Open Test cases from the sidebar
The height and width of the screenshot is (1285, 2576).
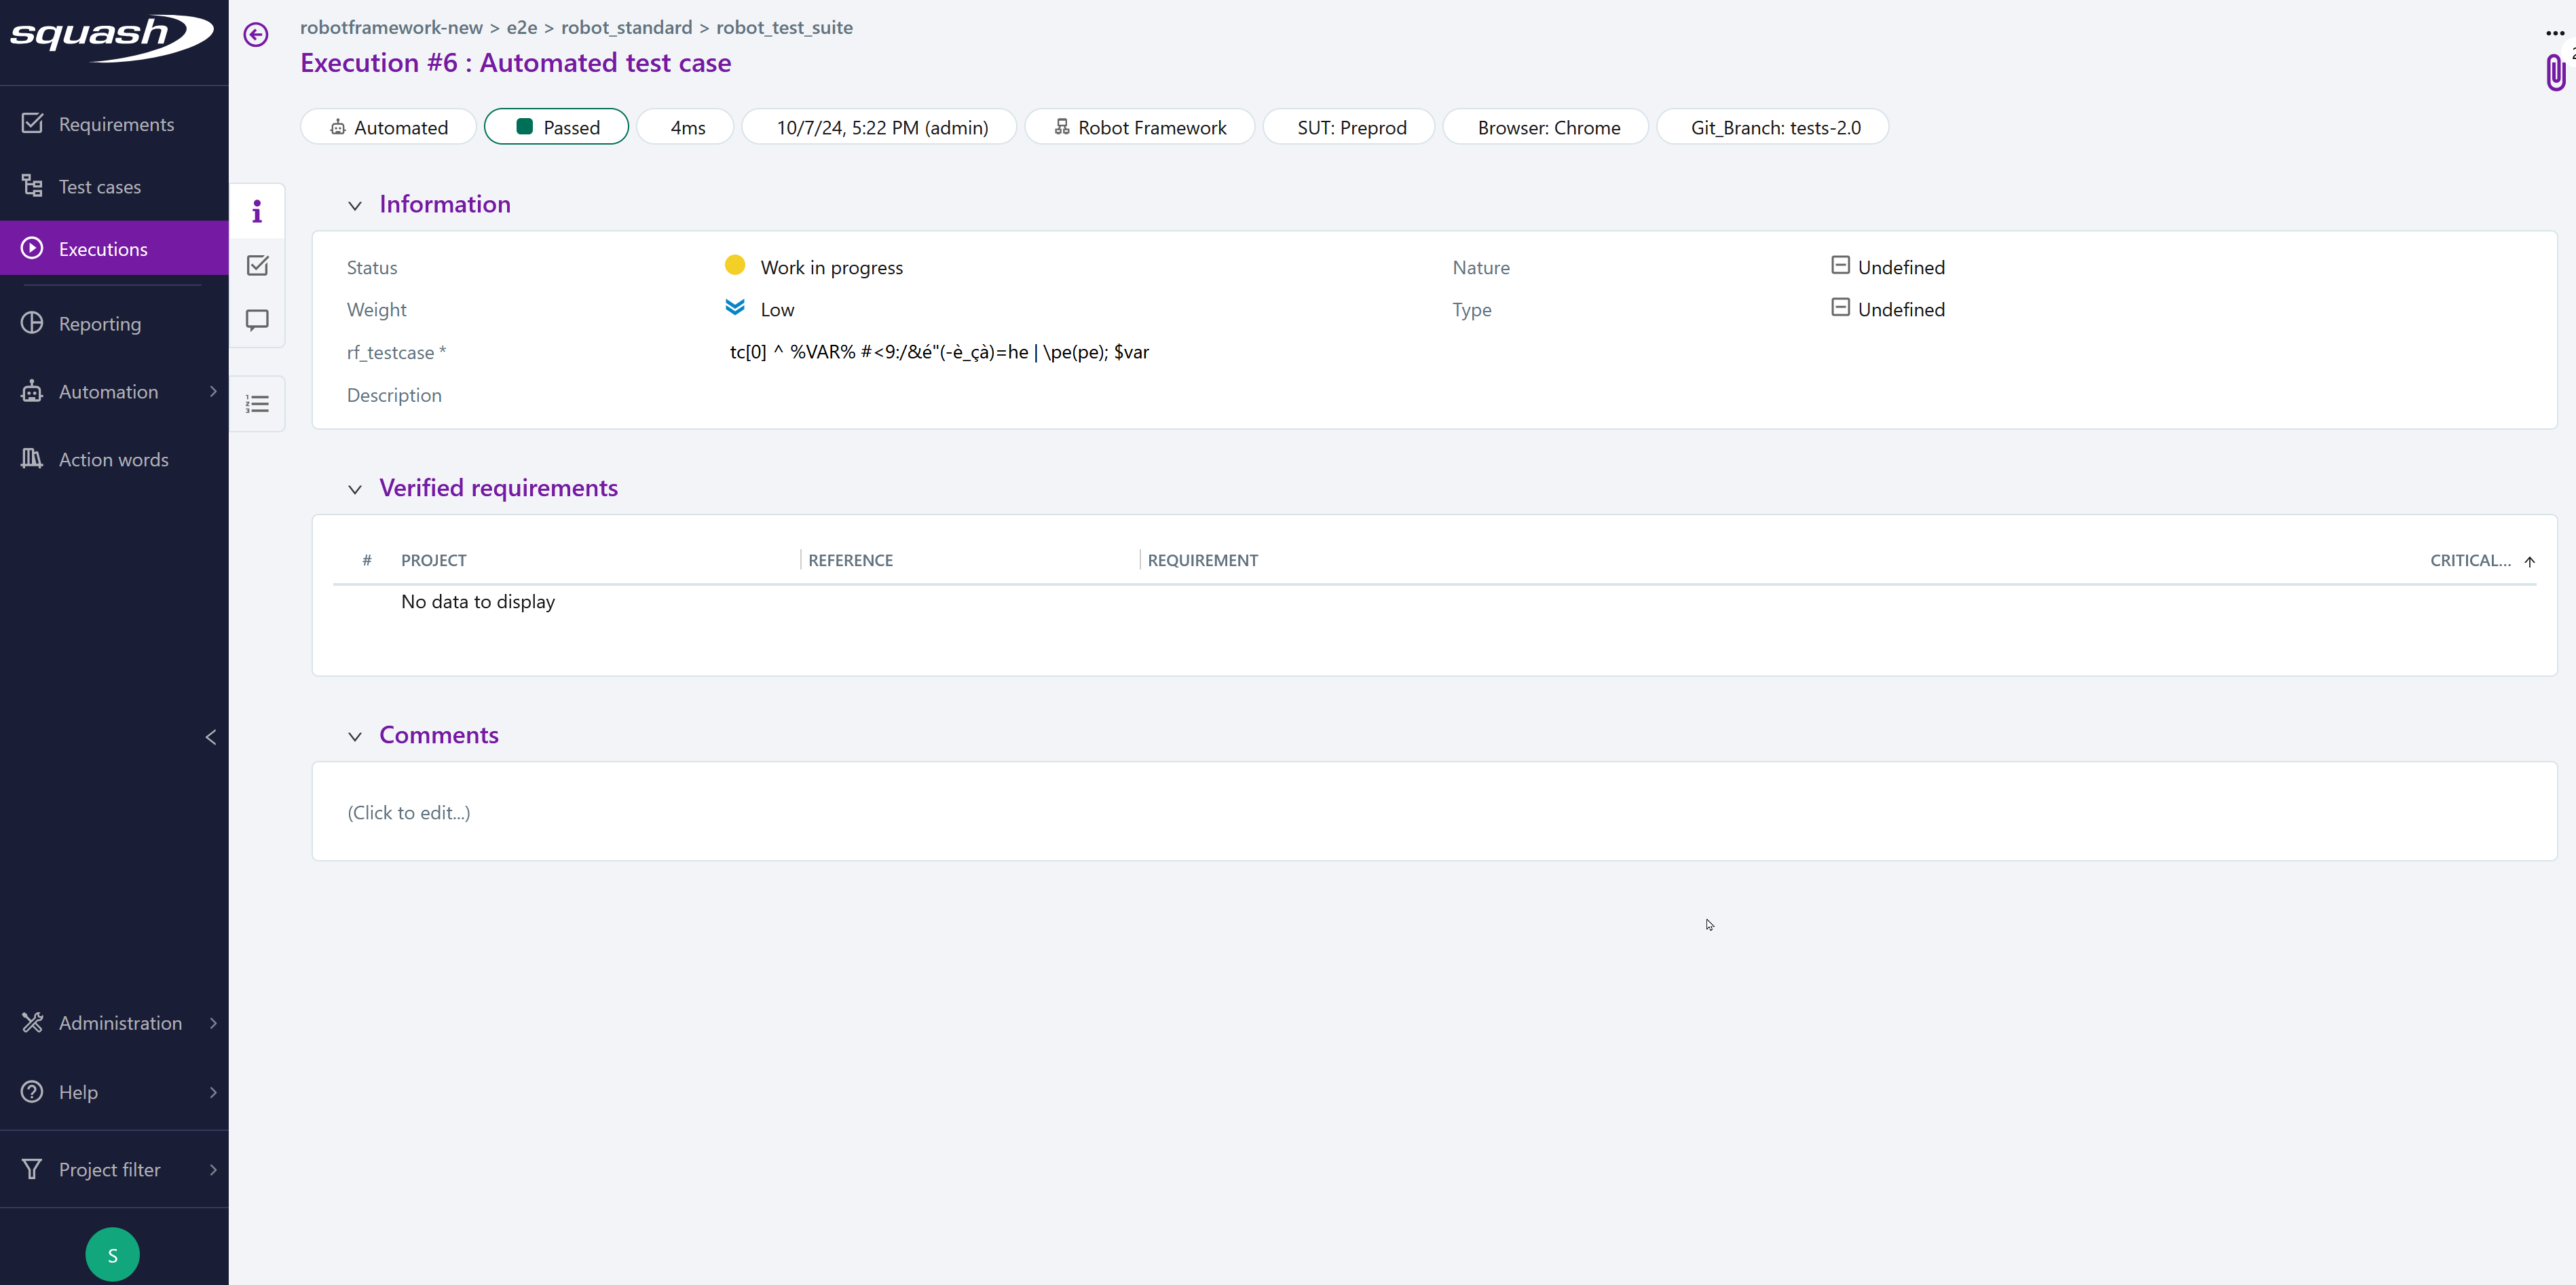99,186
